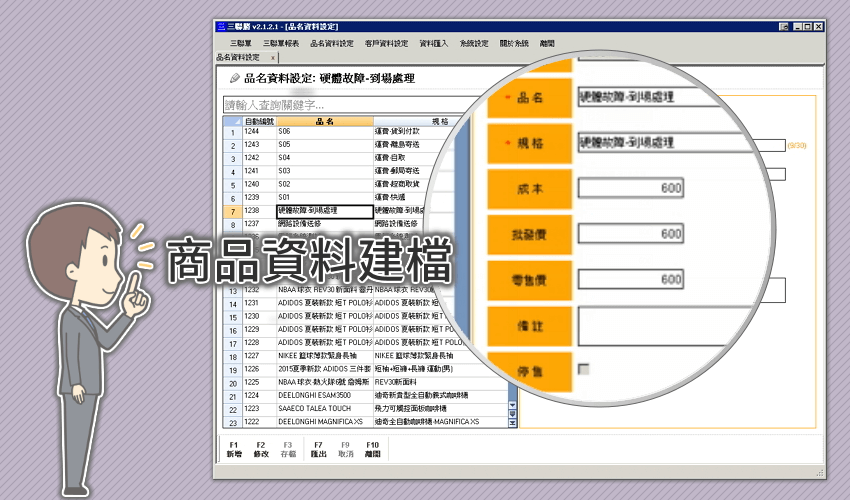Click the REV30新面料 spec cell
The width and height of the screenshot is (850, 500).
click(x=440, y=382)
